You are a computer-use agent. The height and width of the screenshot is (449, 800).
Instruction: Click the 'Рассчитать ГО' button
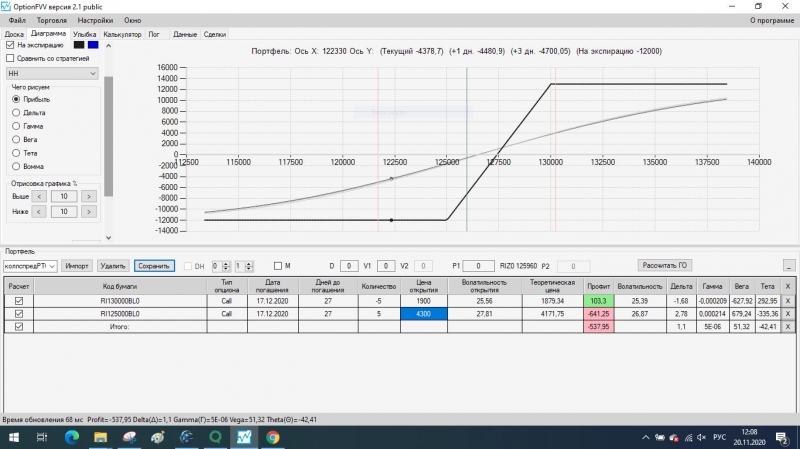[664, 265]
